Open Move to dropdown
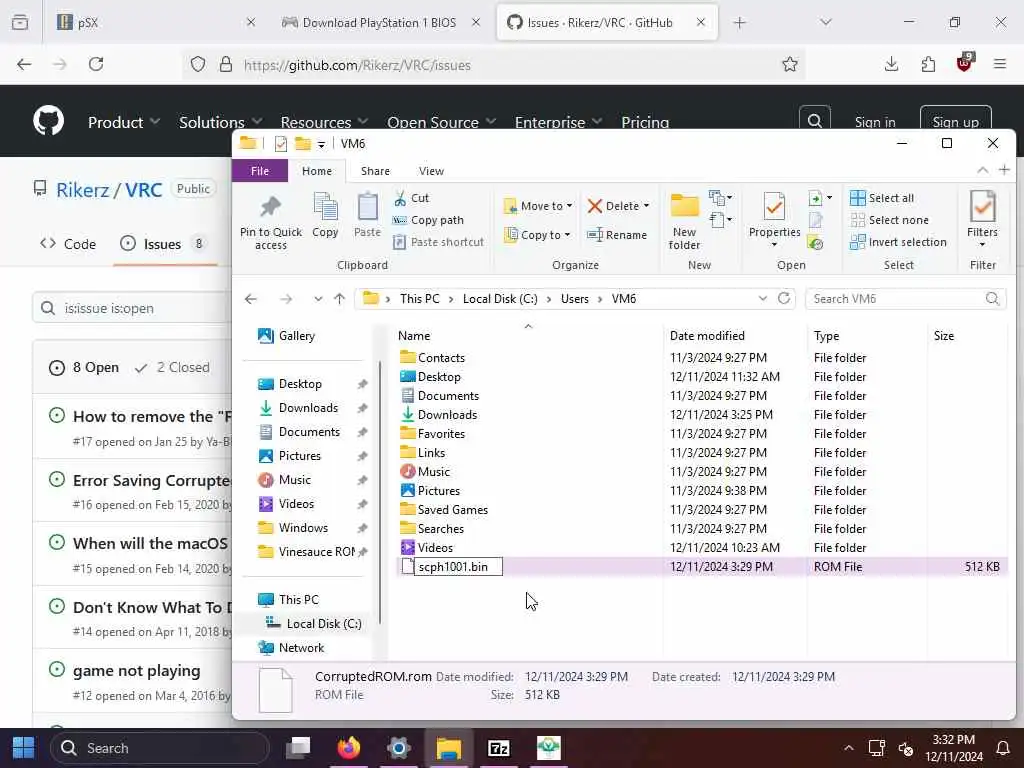This screenshot has width=1024, height=768. (x=538, y=206)
